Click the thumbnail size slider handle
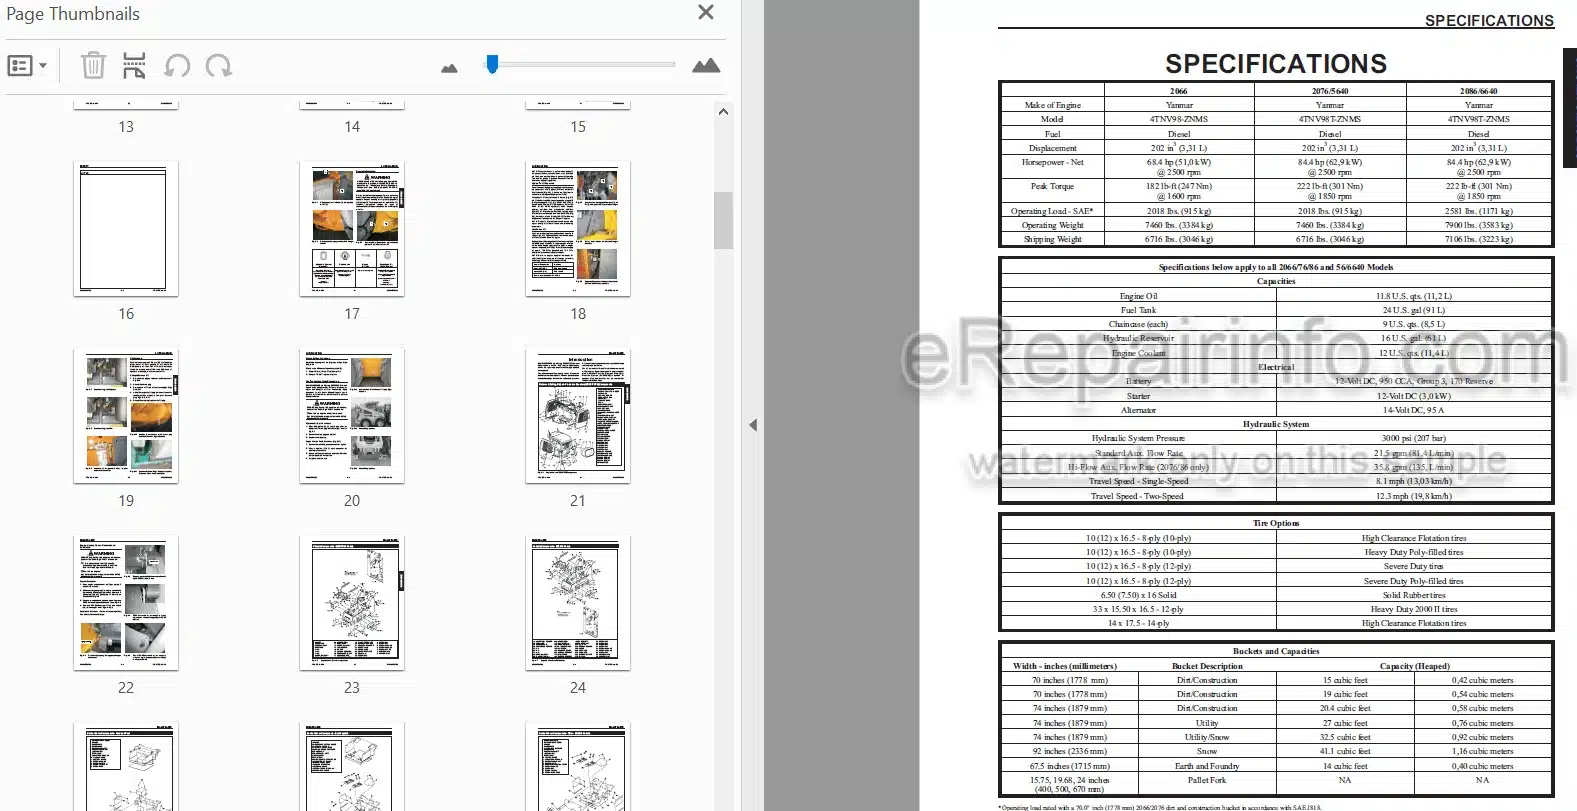This screenshot has height=811, width=1577. click(492, 64)
